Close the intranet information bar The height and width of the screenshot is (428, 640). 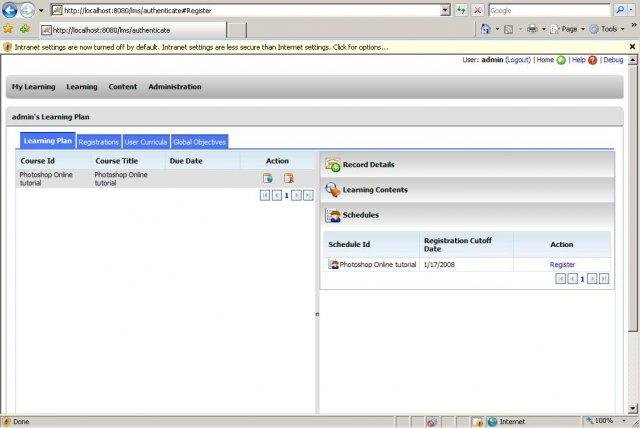[632, 47]
